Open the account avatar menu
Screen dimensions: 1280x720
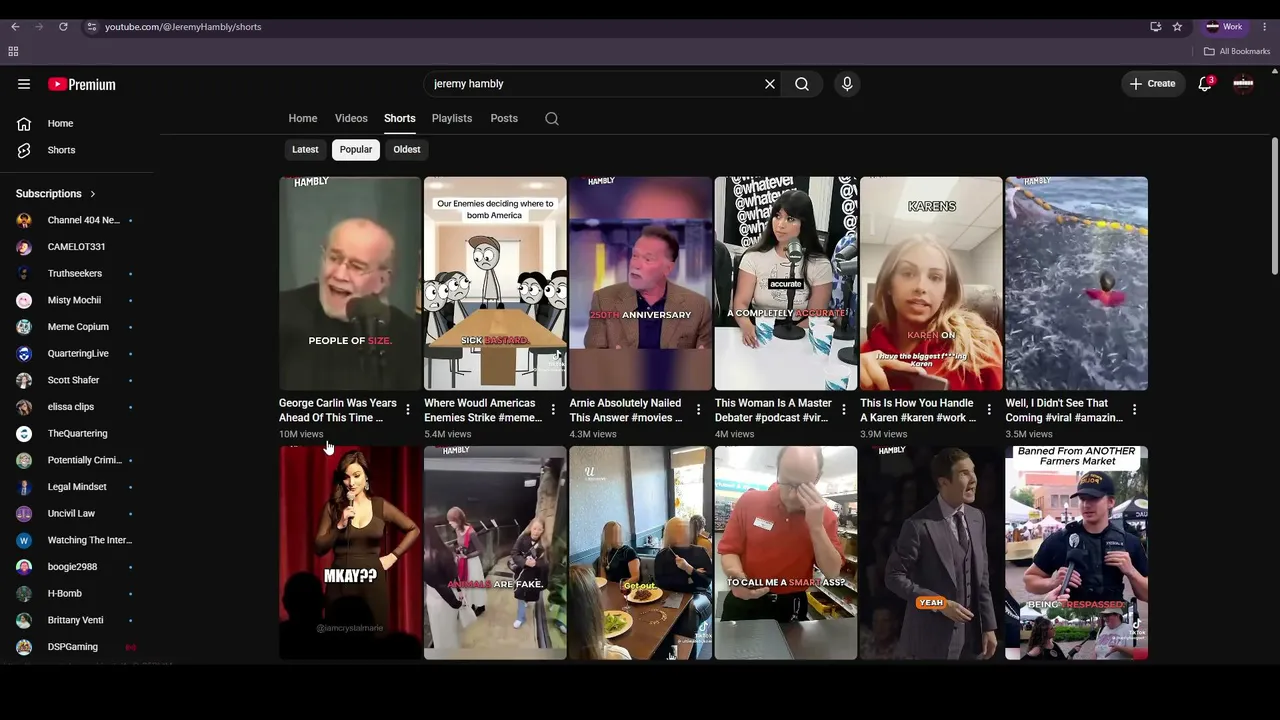(1244, 84)
